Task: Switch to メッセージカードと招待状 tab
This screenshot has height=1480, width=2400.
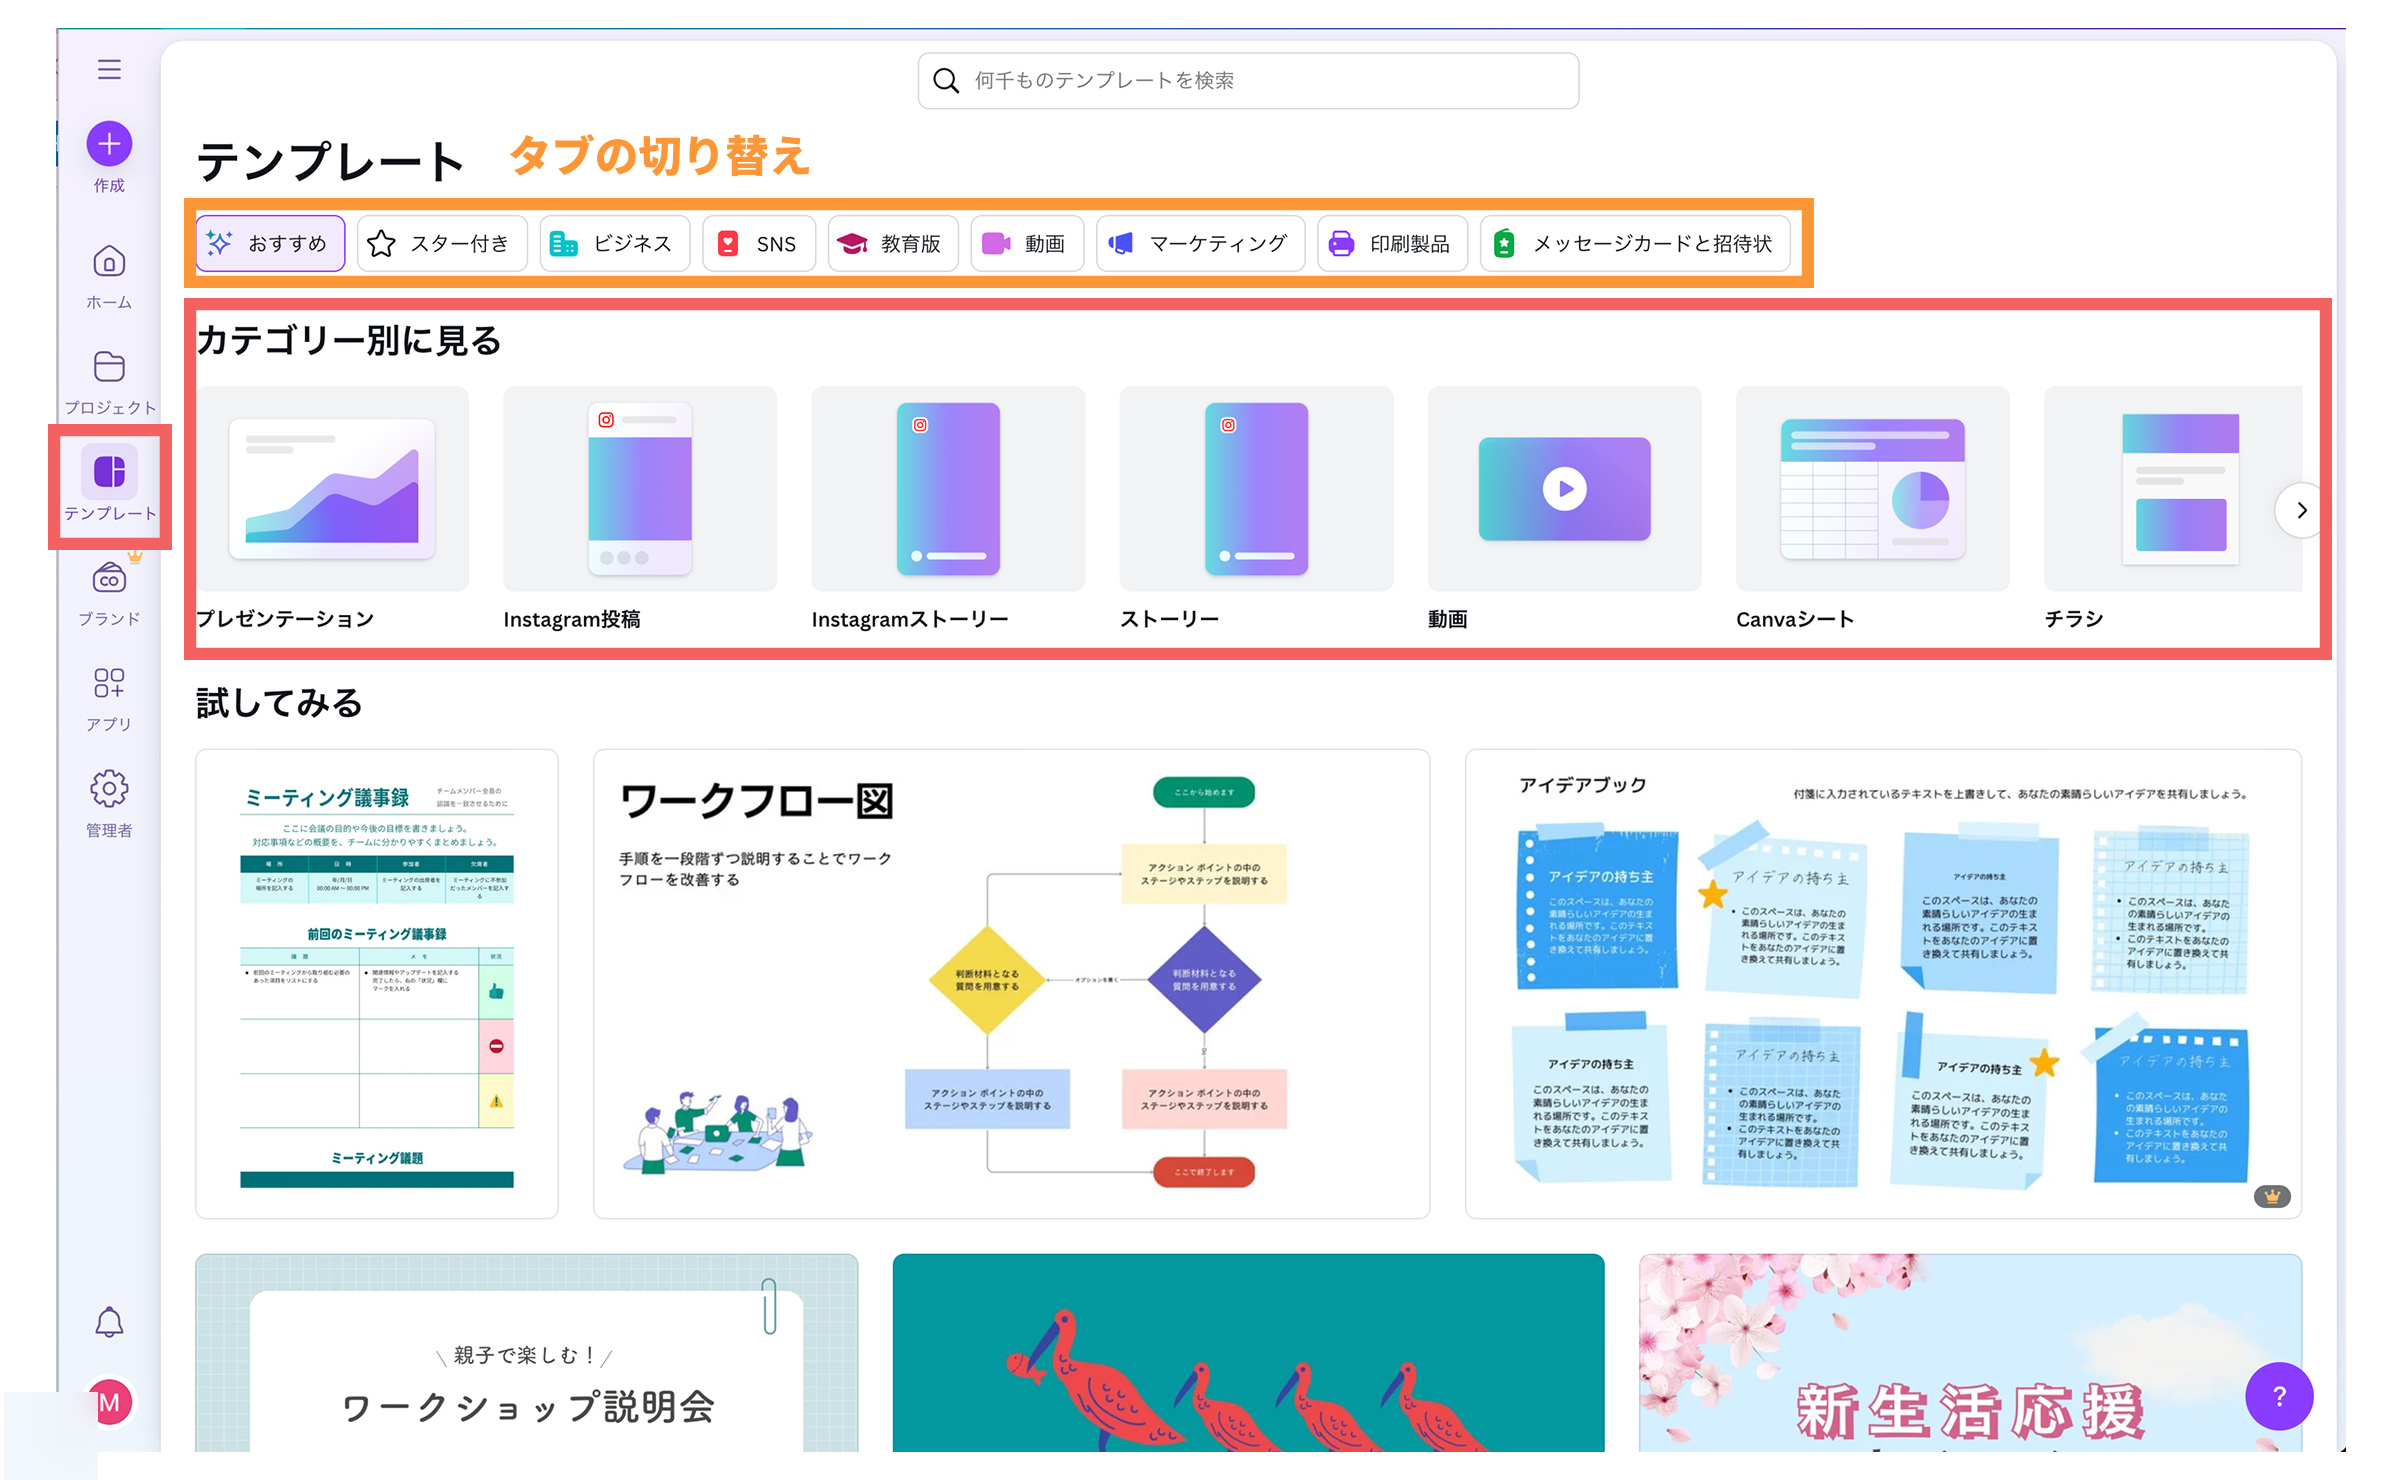Action: (1635, 243)
